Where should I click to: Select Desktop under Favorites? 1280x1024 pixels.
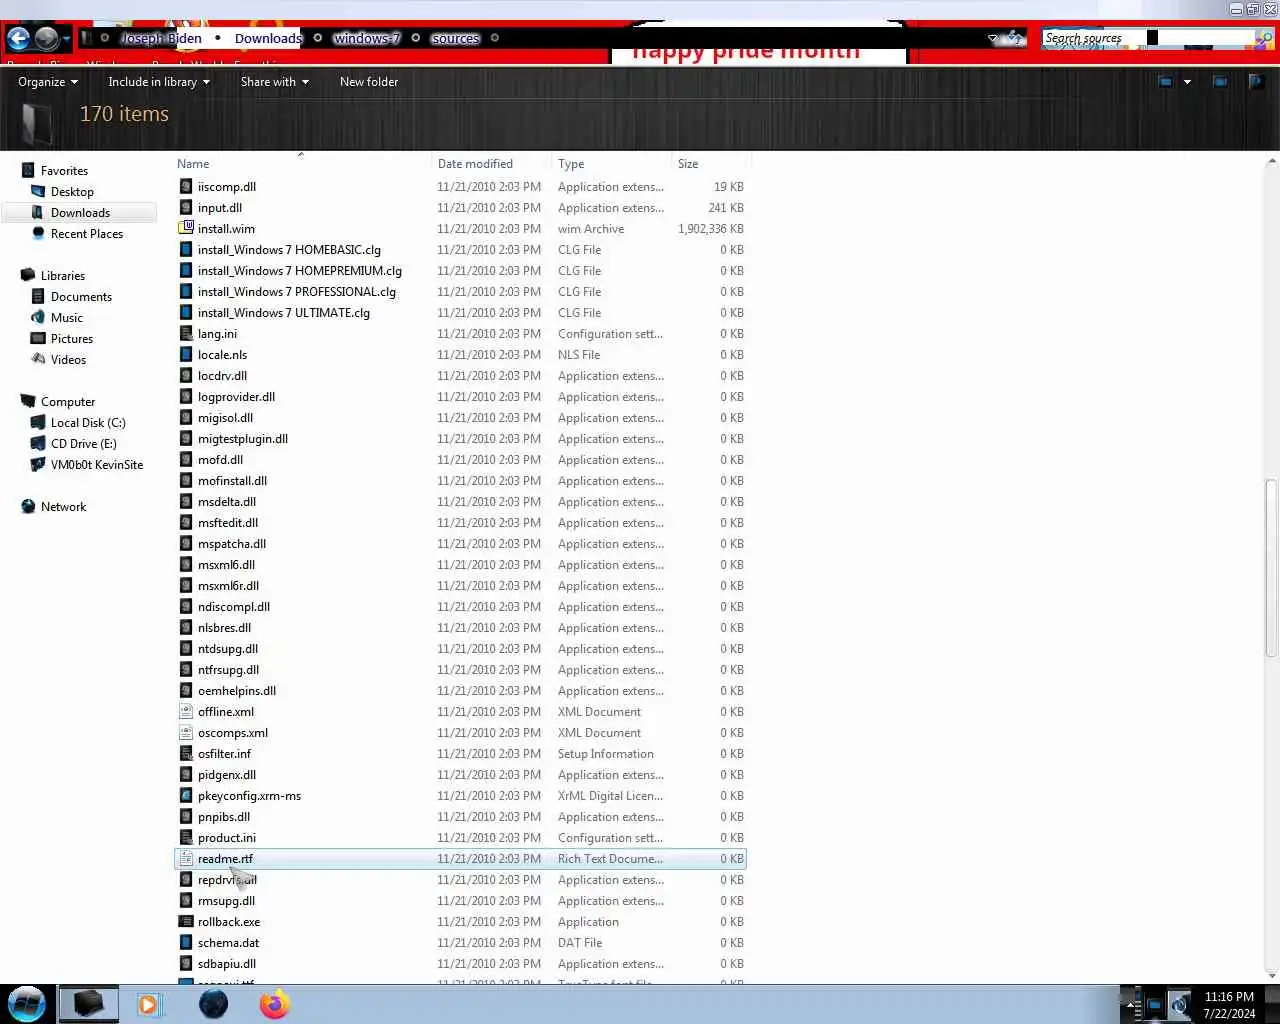pyautogui.click(x=72, y=192)
